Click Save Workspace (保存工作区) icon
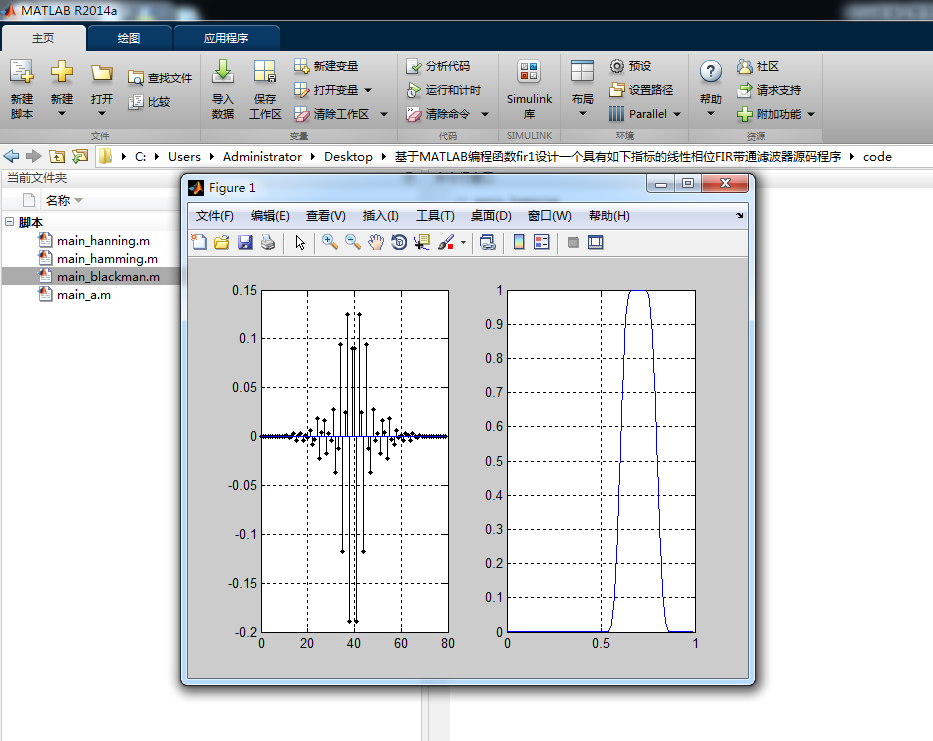933x741 pixels. pos(265,71)
